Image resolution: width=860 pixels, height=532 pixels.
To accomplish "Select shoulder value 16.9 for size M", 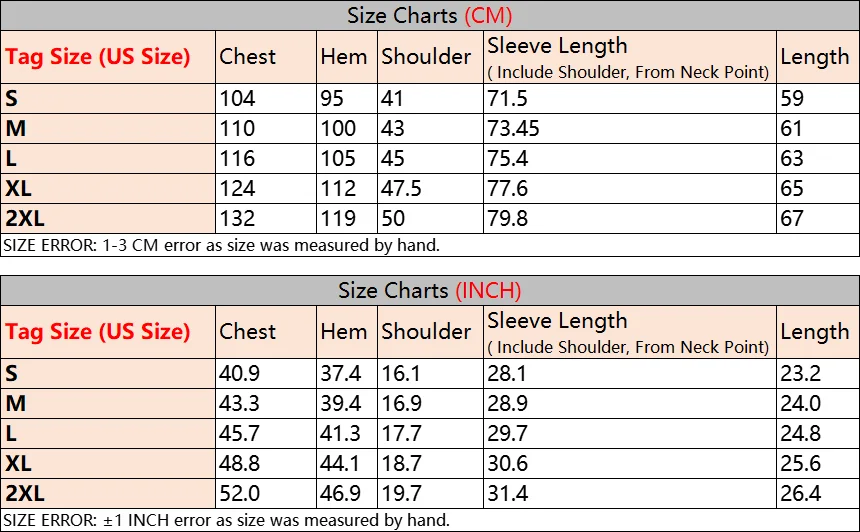I will [x=401, y=403].
